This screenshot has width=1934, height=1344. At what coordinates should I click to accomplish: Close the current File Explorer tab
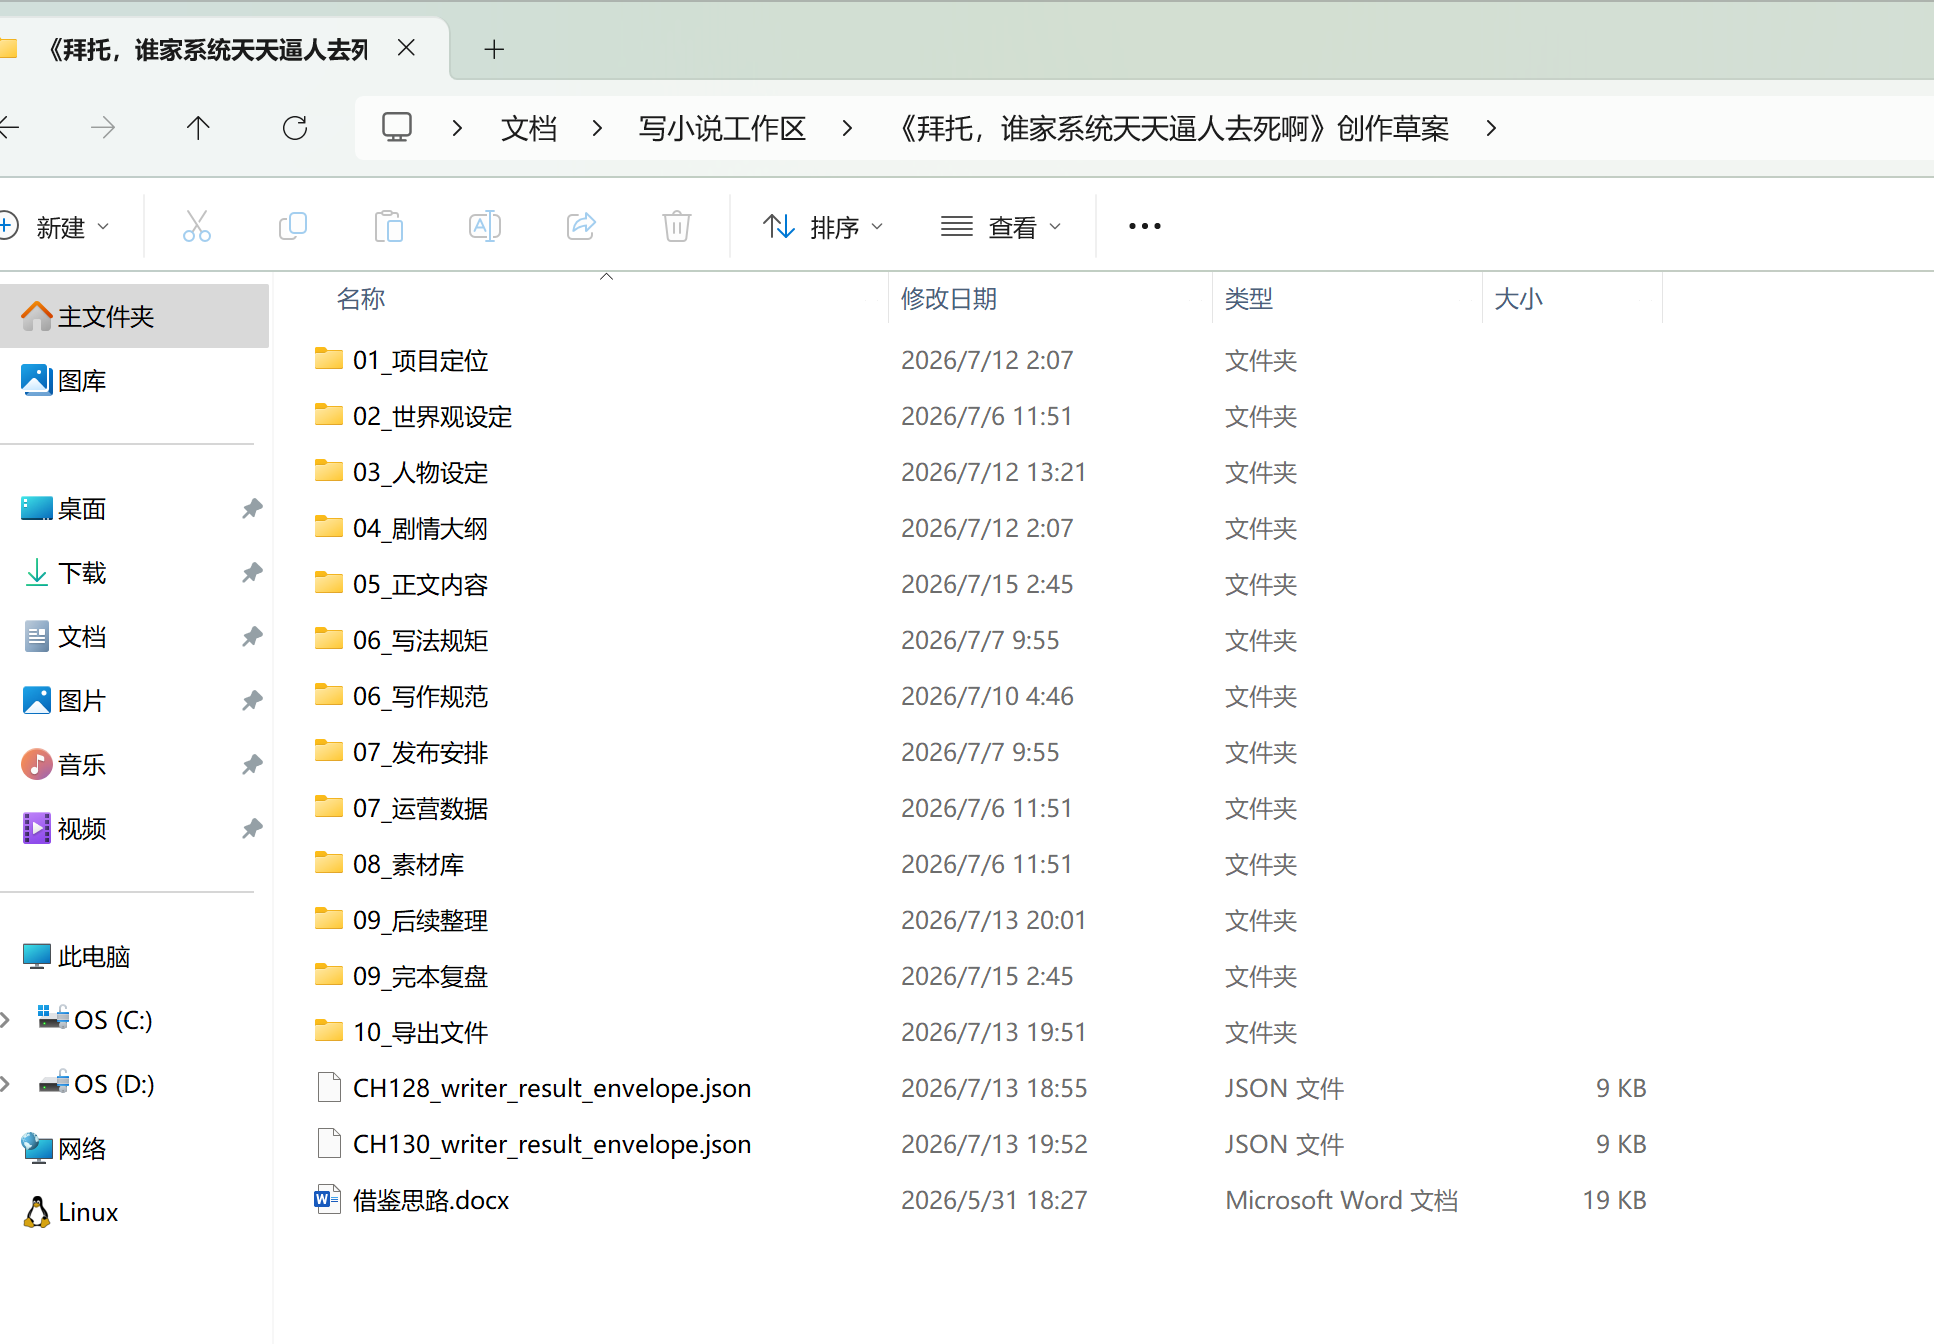click(406, 48)
